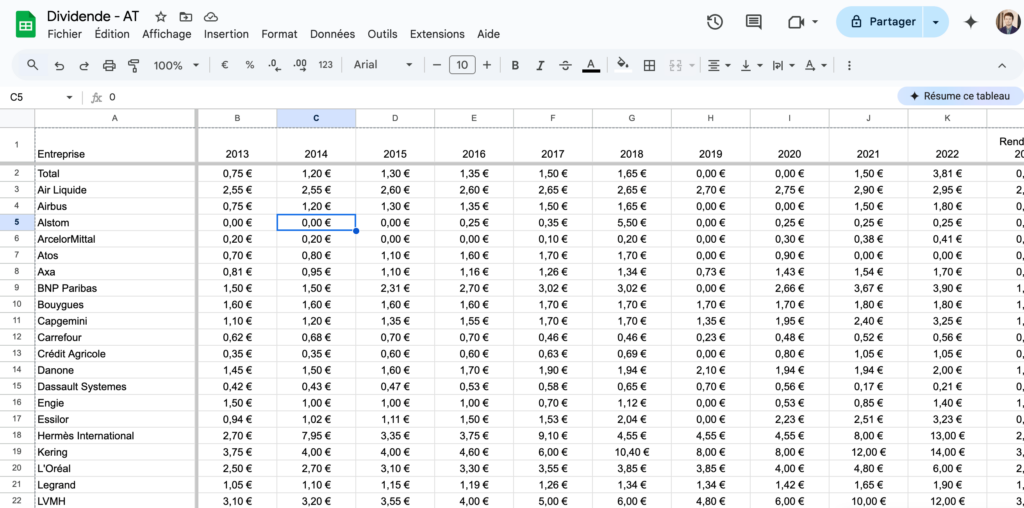Open the search menus magnifier

click(x=32, y=65)
